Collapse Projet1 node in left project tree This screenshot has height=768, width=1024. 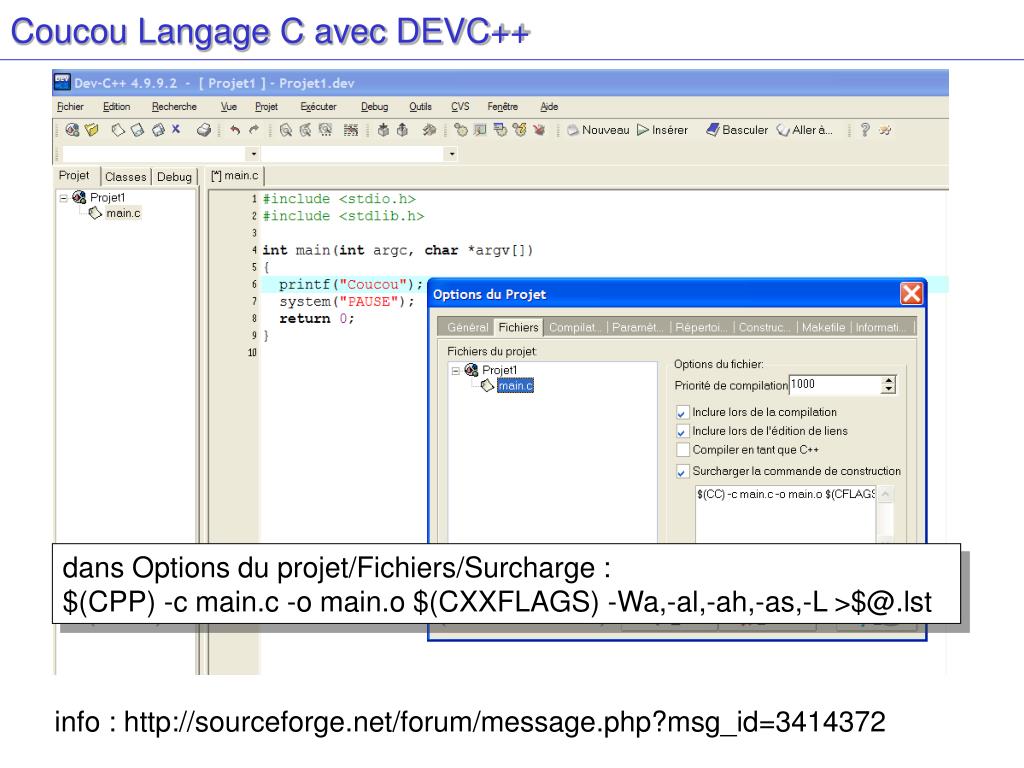tap(63, 197)
